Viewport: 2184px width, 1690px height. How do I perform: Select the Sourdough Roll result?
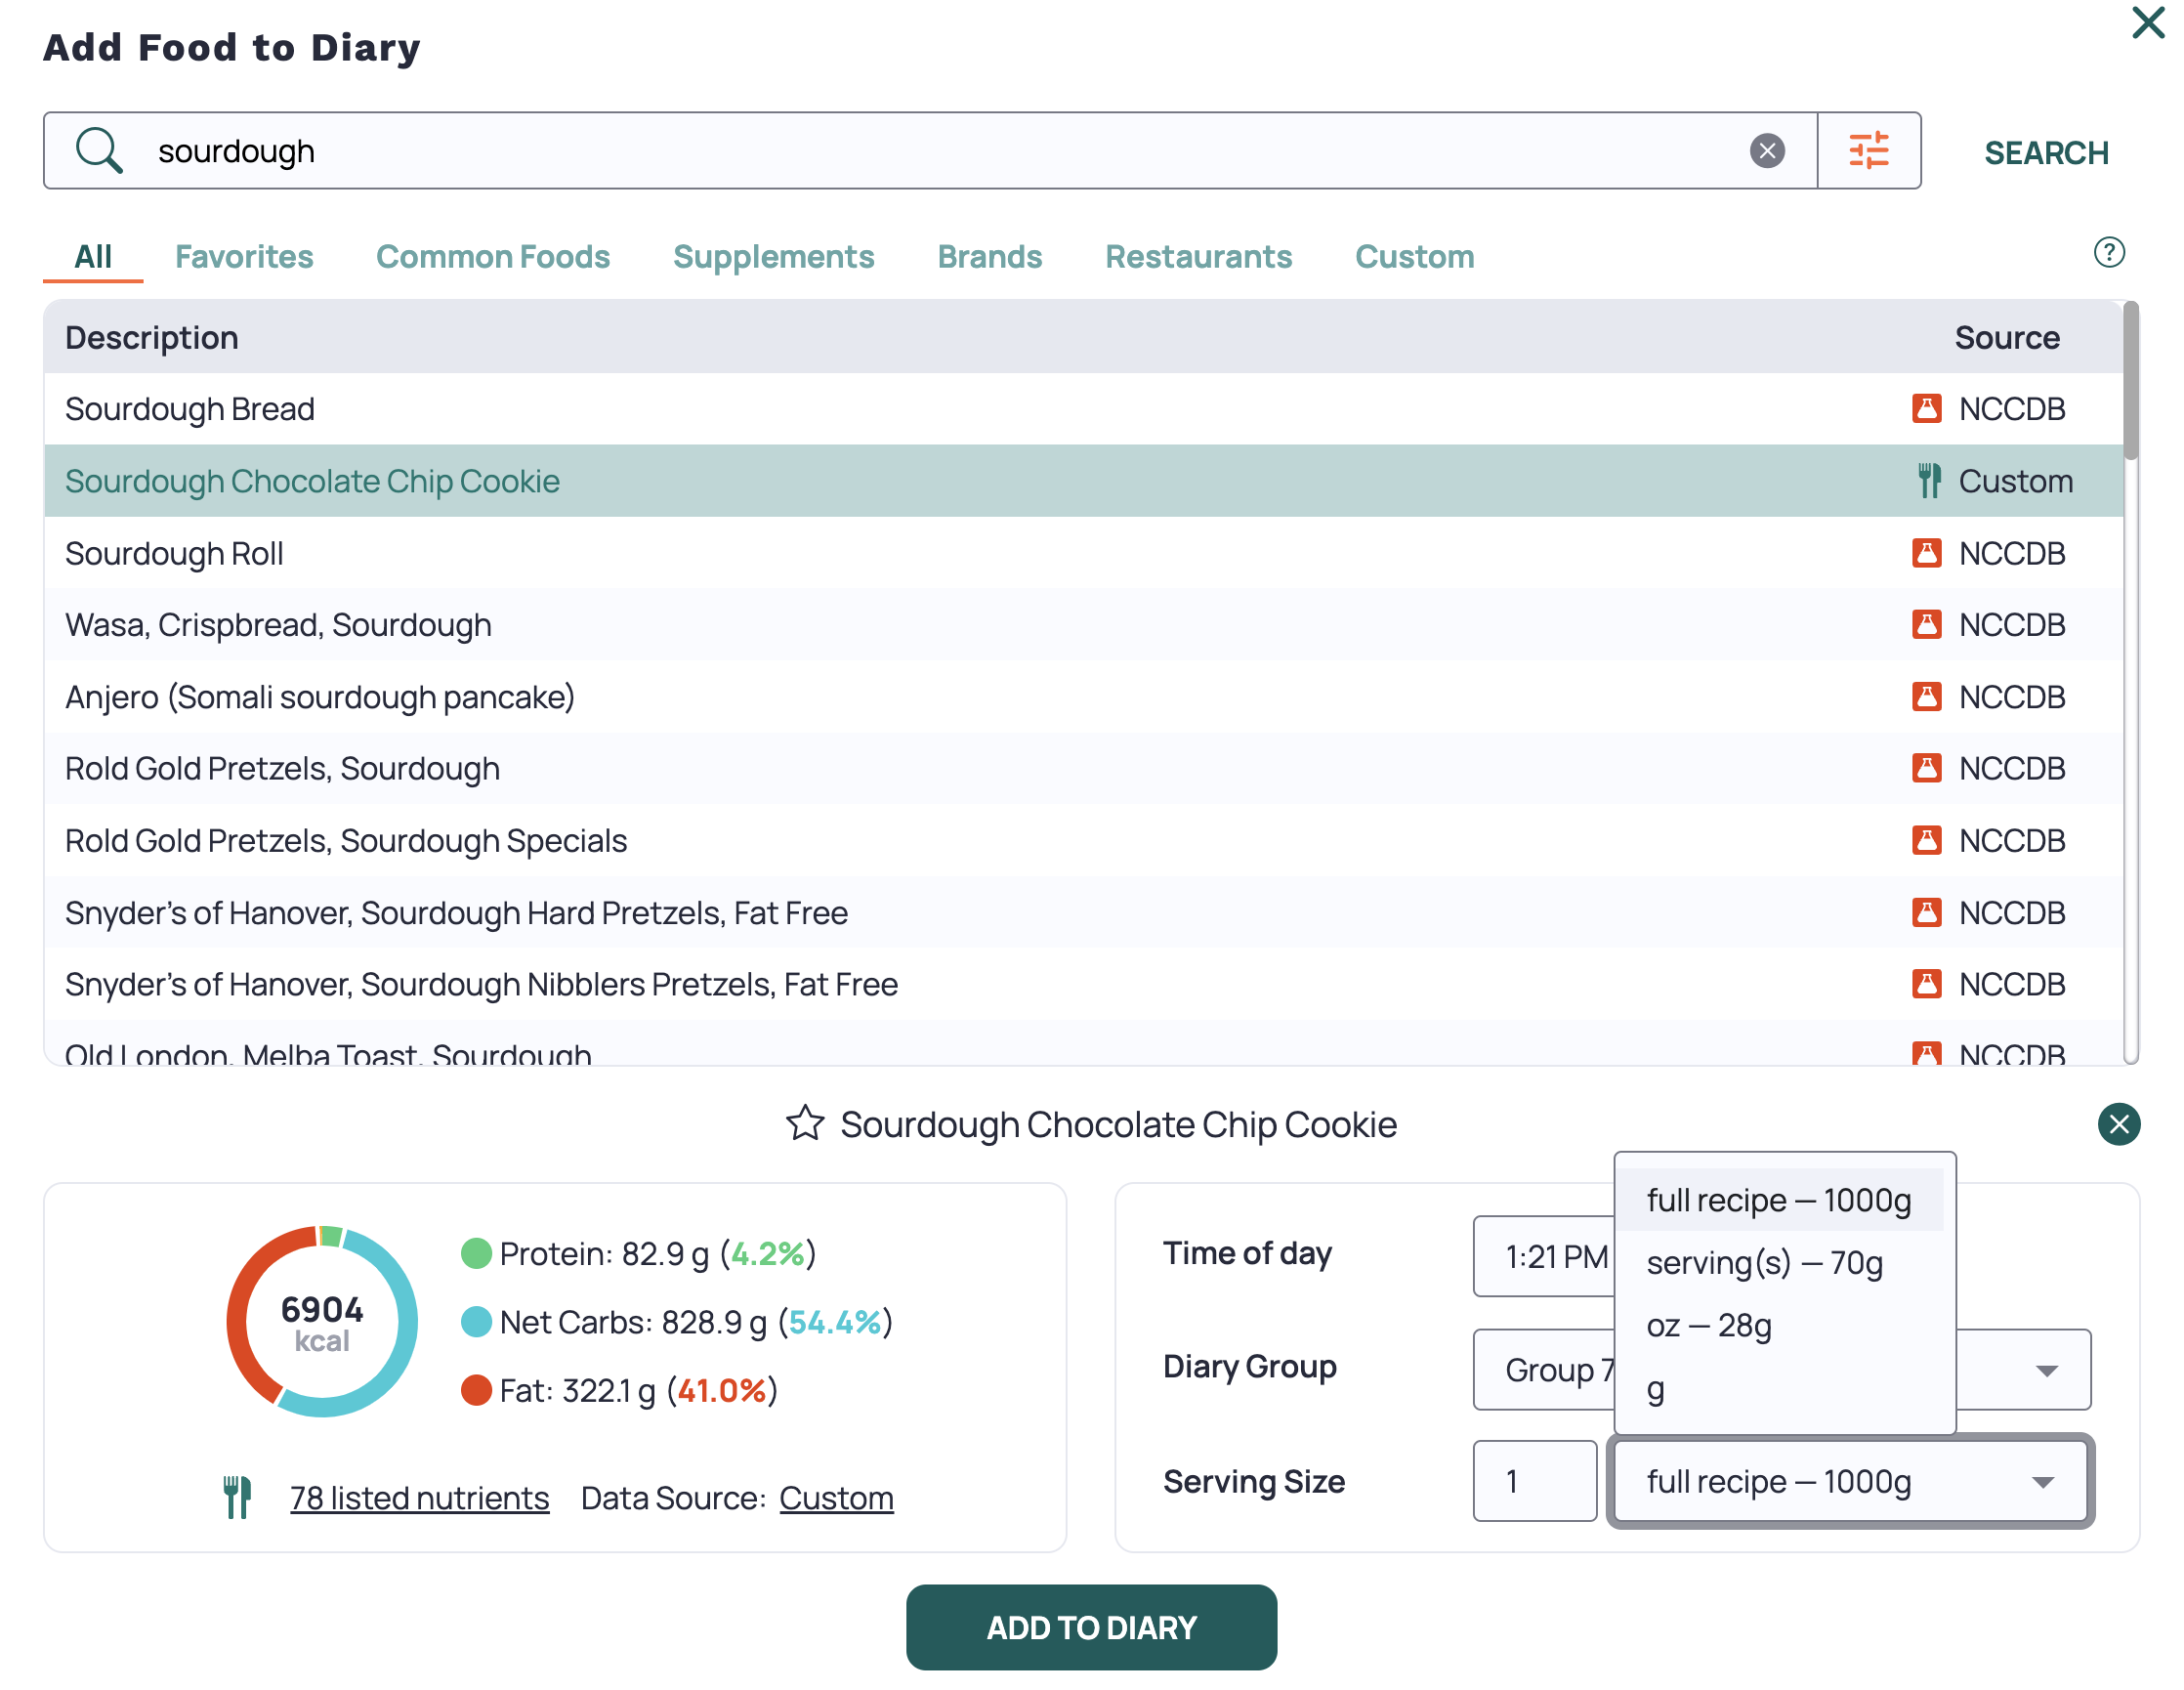pyautogui.click(x=1083, y=553)
